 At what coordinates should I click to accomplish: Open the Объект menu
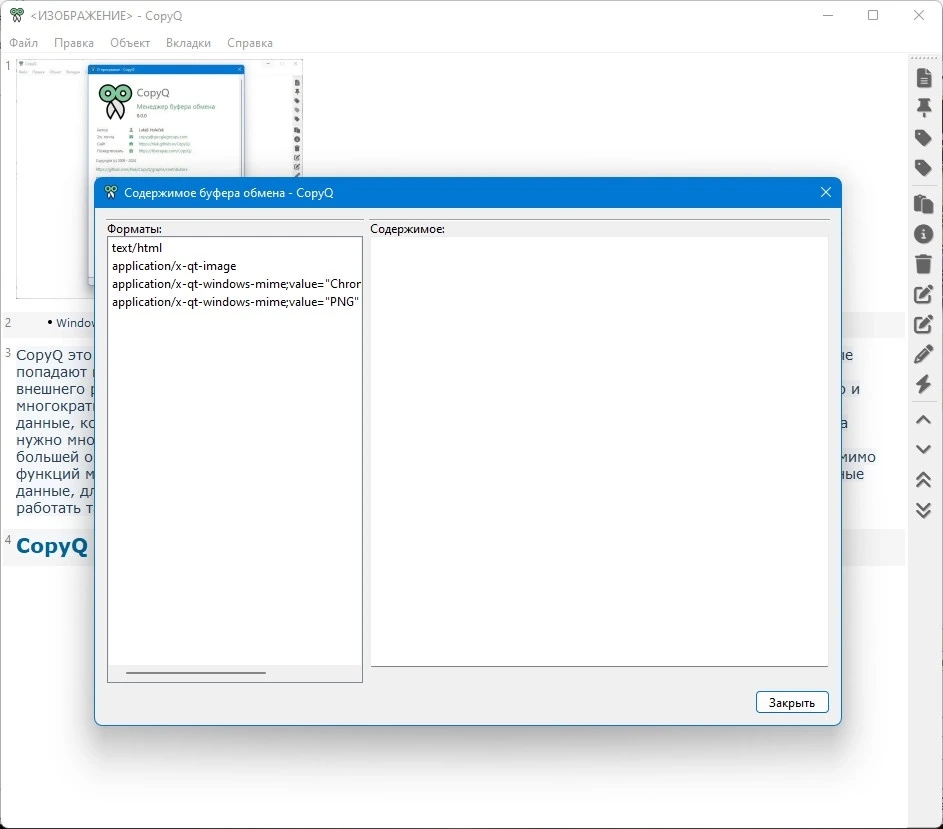pyautogui.click(x=130, y=43)
